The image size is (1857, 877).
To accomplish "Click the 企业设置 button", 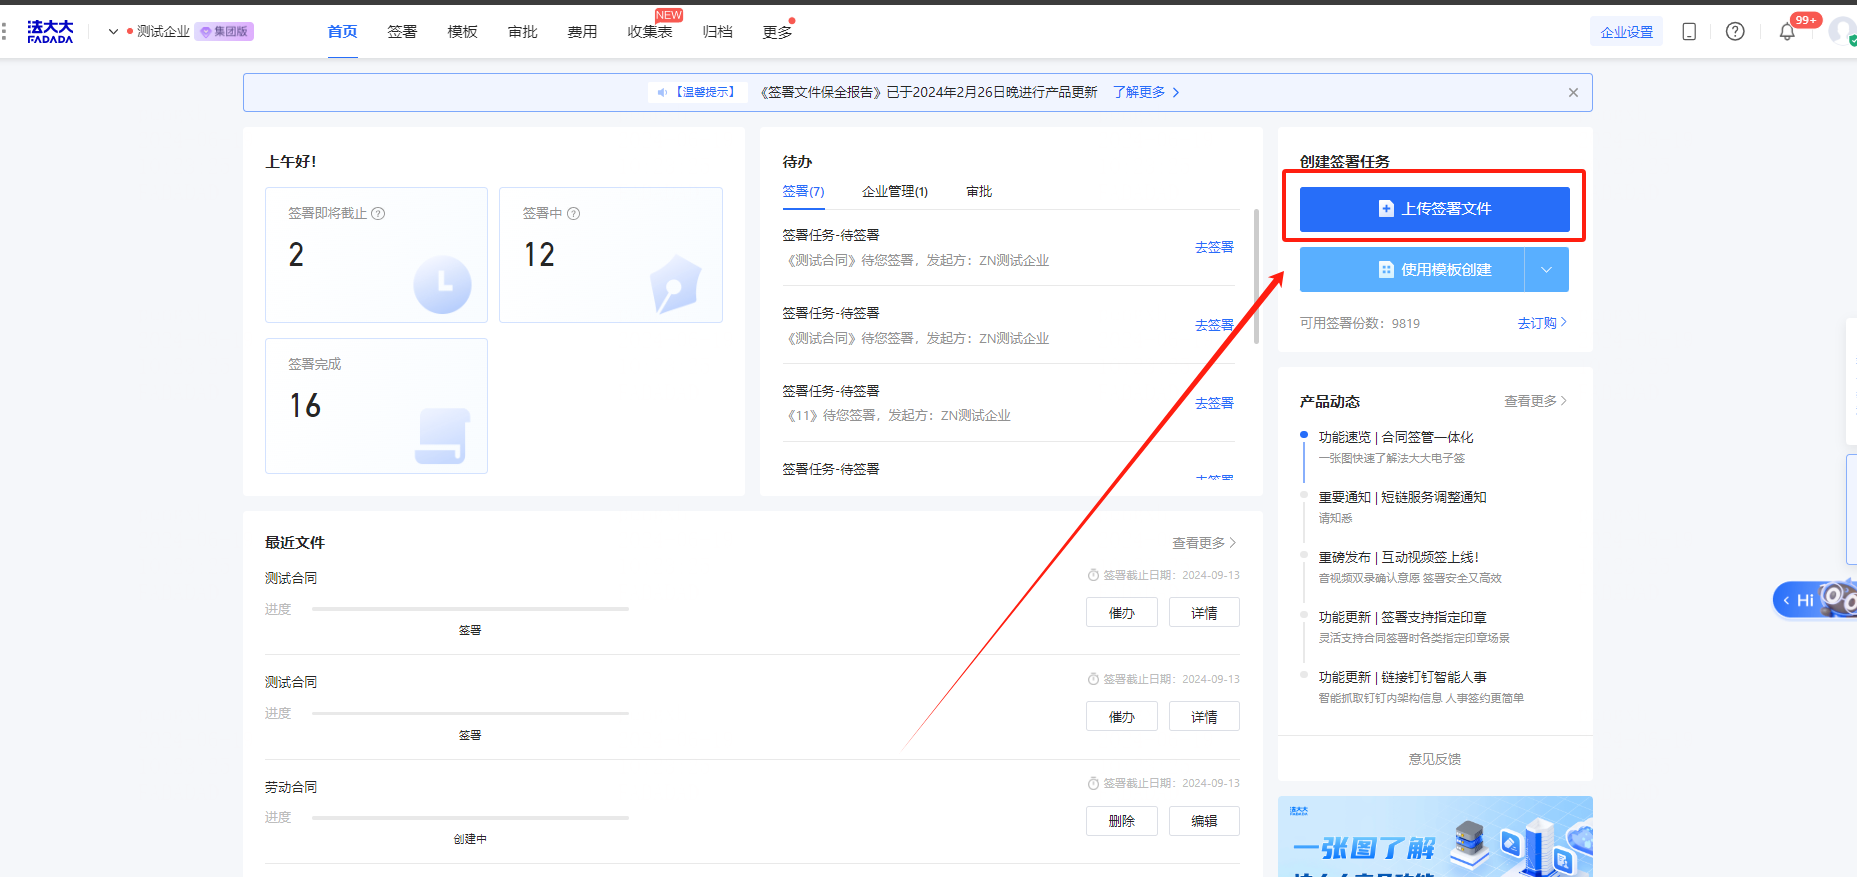I will point(1627,32).
